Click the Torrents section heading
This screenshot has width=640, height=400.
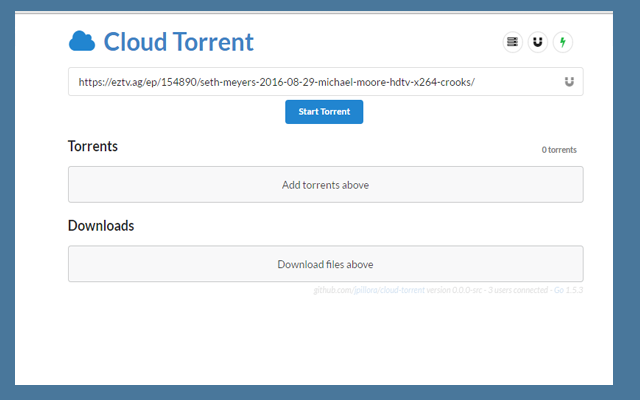click(x=93, y=146)
